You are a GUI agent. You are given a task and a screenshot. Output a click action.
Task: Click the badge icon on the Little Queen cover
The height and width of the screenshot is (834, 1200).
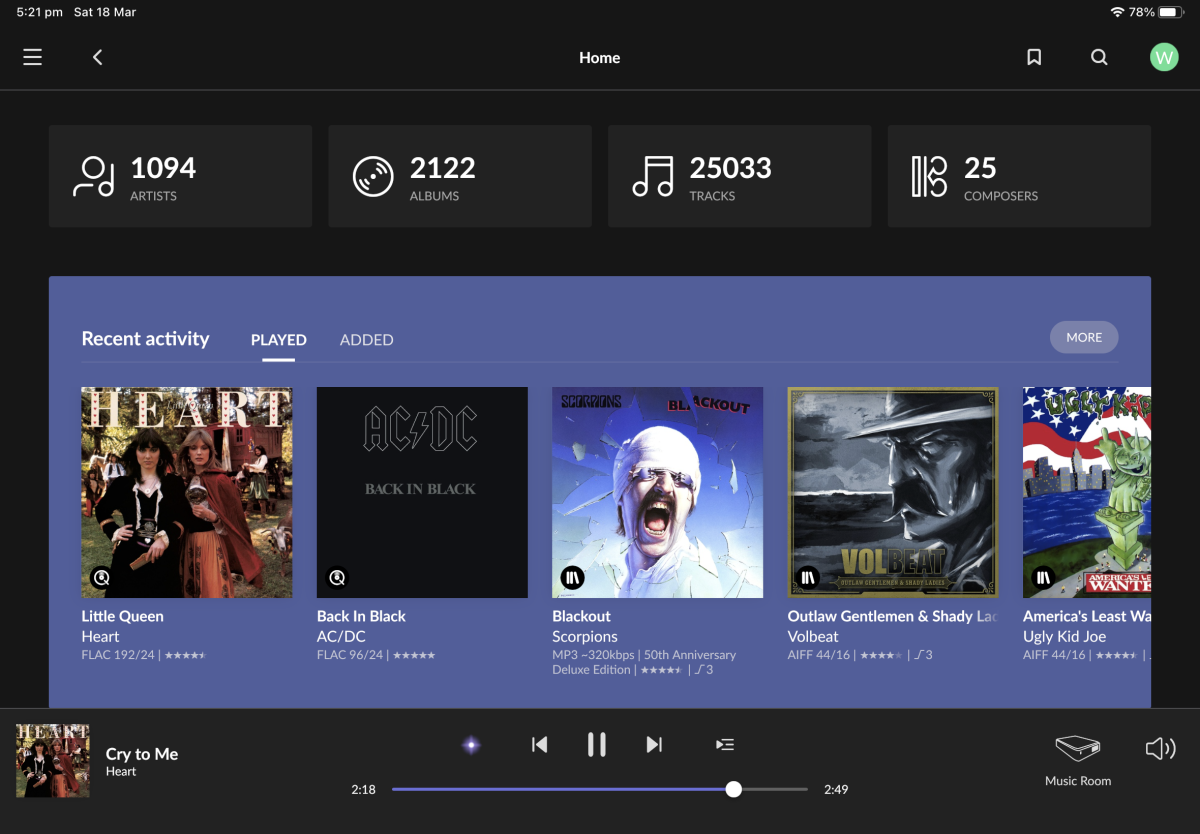click(x=101, y=577)
